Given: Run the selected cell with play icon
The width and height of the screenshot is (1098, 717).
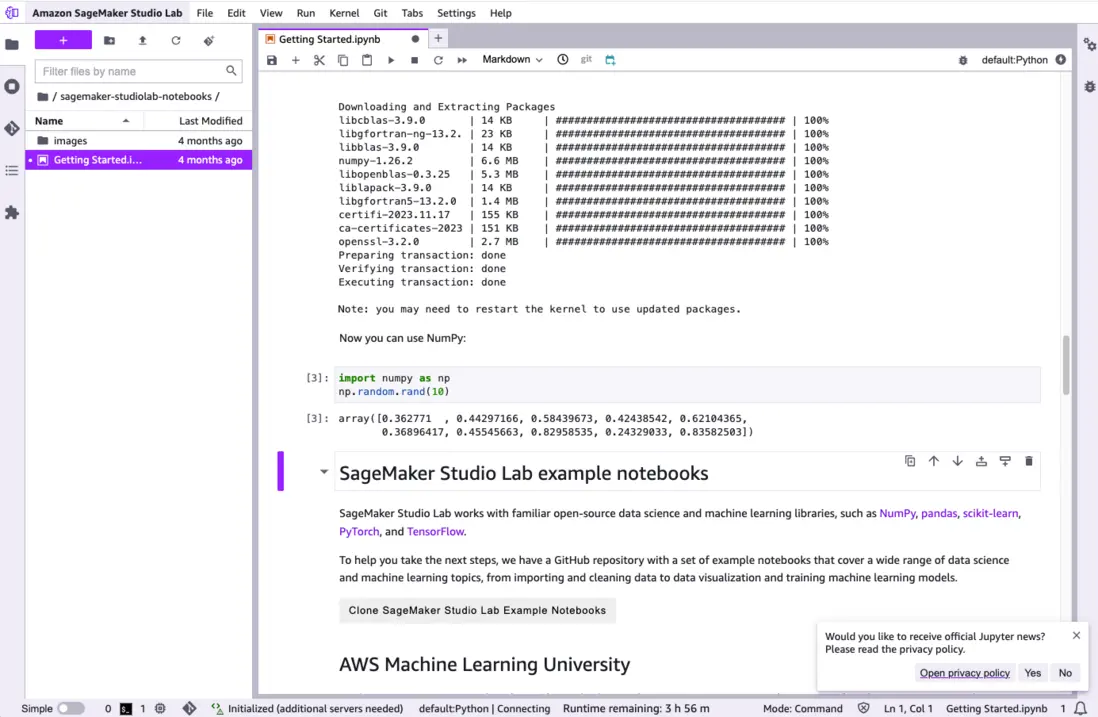Looking at the screenshot, I should pos(391,60).
